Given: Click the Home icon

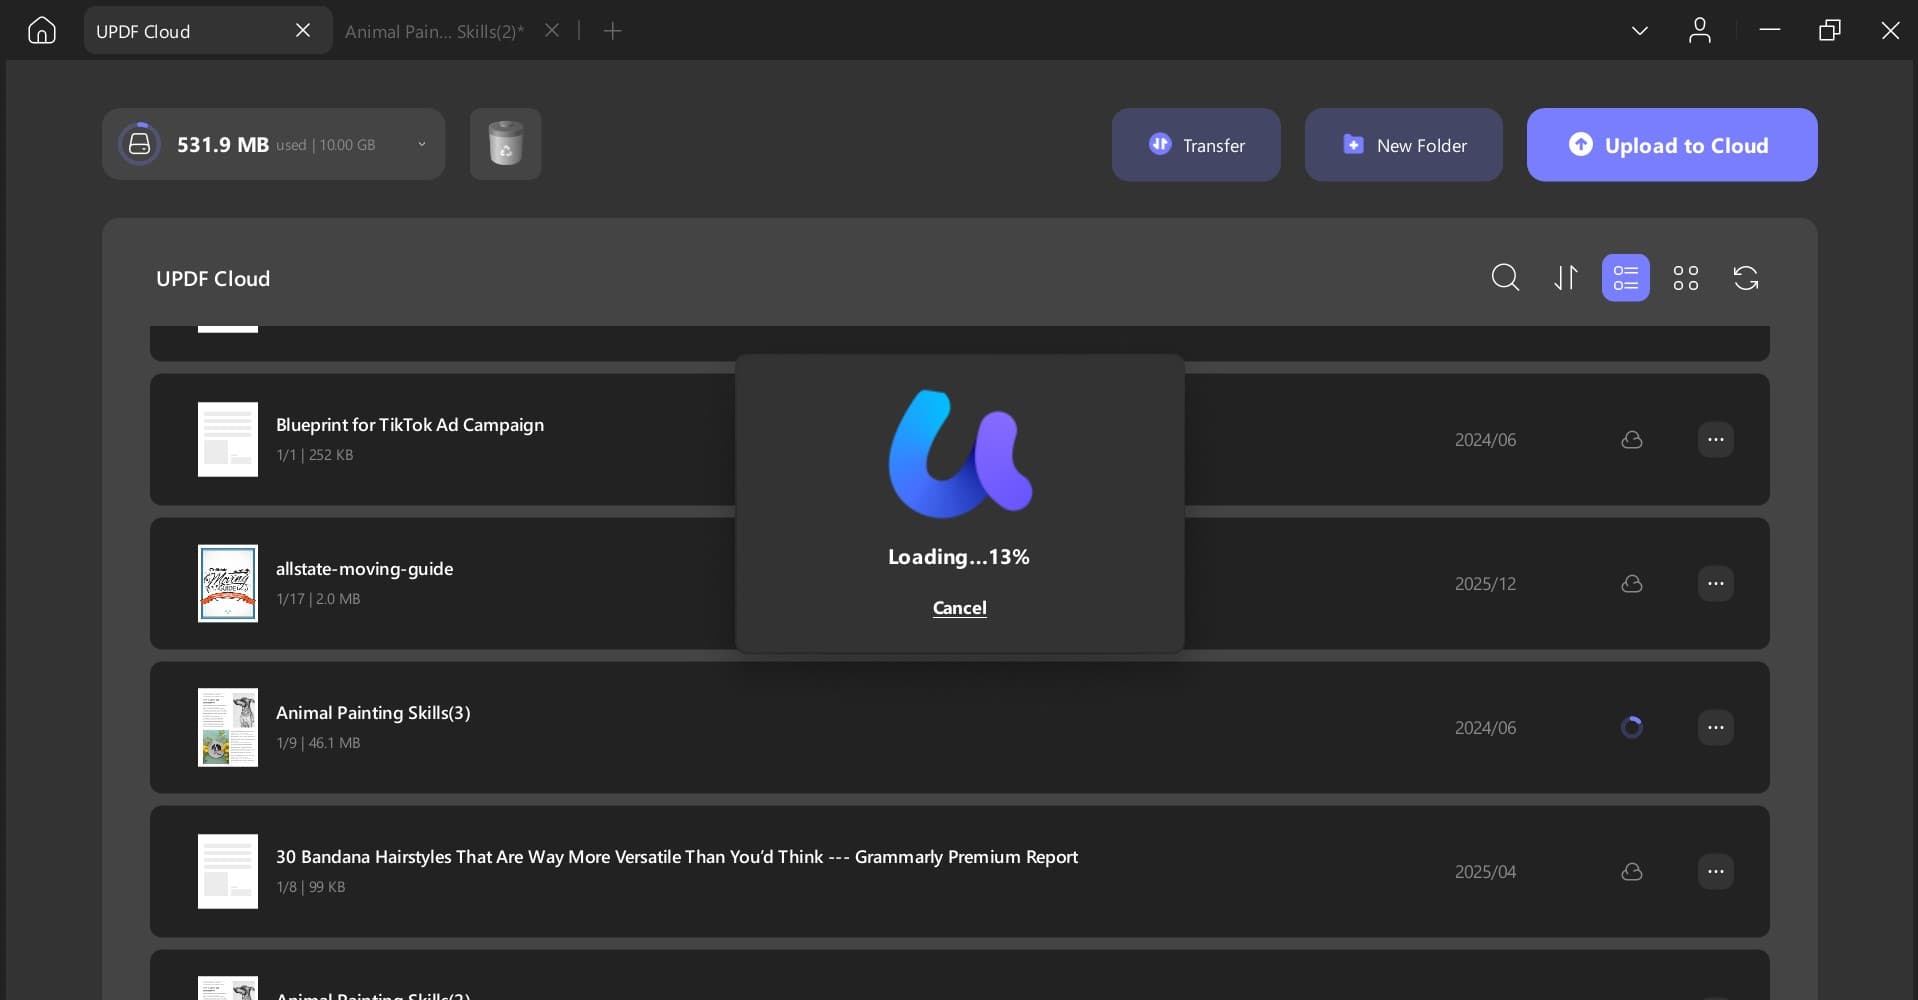Looking at the screenshot, I should tap(41, 31).
